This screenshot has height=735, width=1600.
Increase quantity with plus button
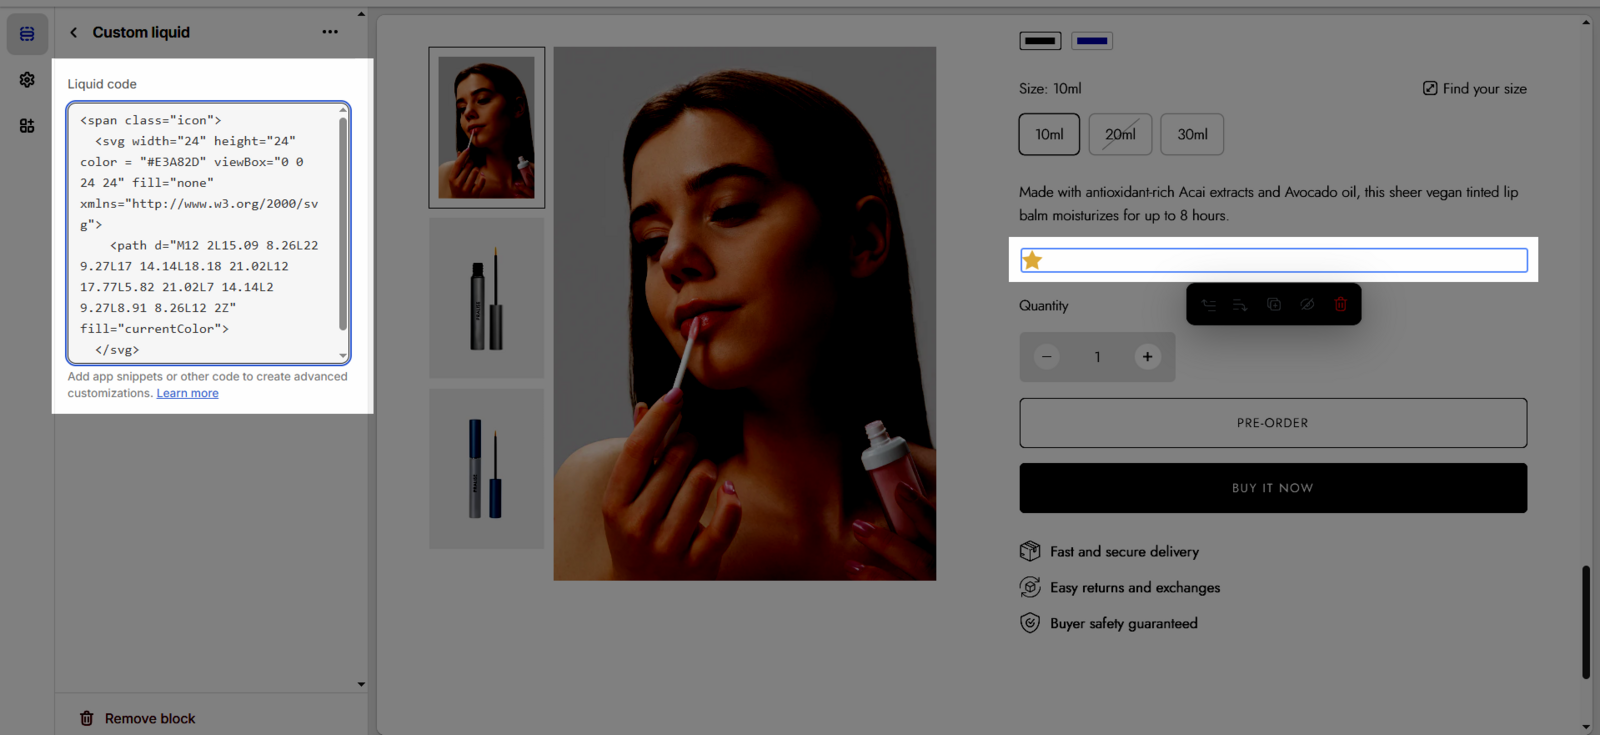point(1147,357)
